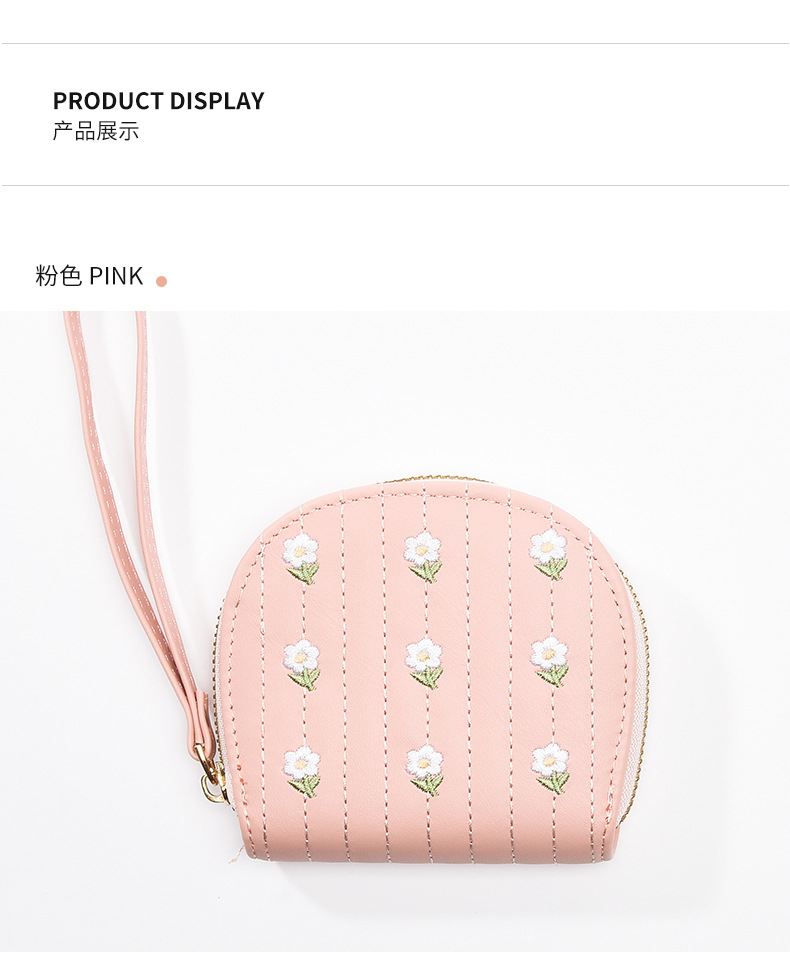The height and width of the screenshot is (967, 790).
Task: Click the bottom-middle embroidered flower
Action: pyautogui.click(x=425, y=770)
